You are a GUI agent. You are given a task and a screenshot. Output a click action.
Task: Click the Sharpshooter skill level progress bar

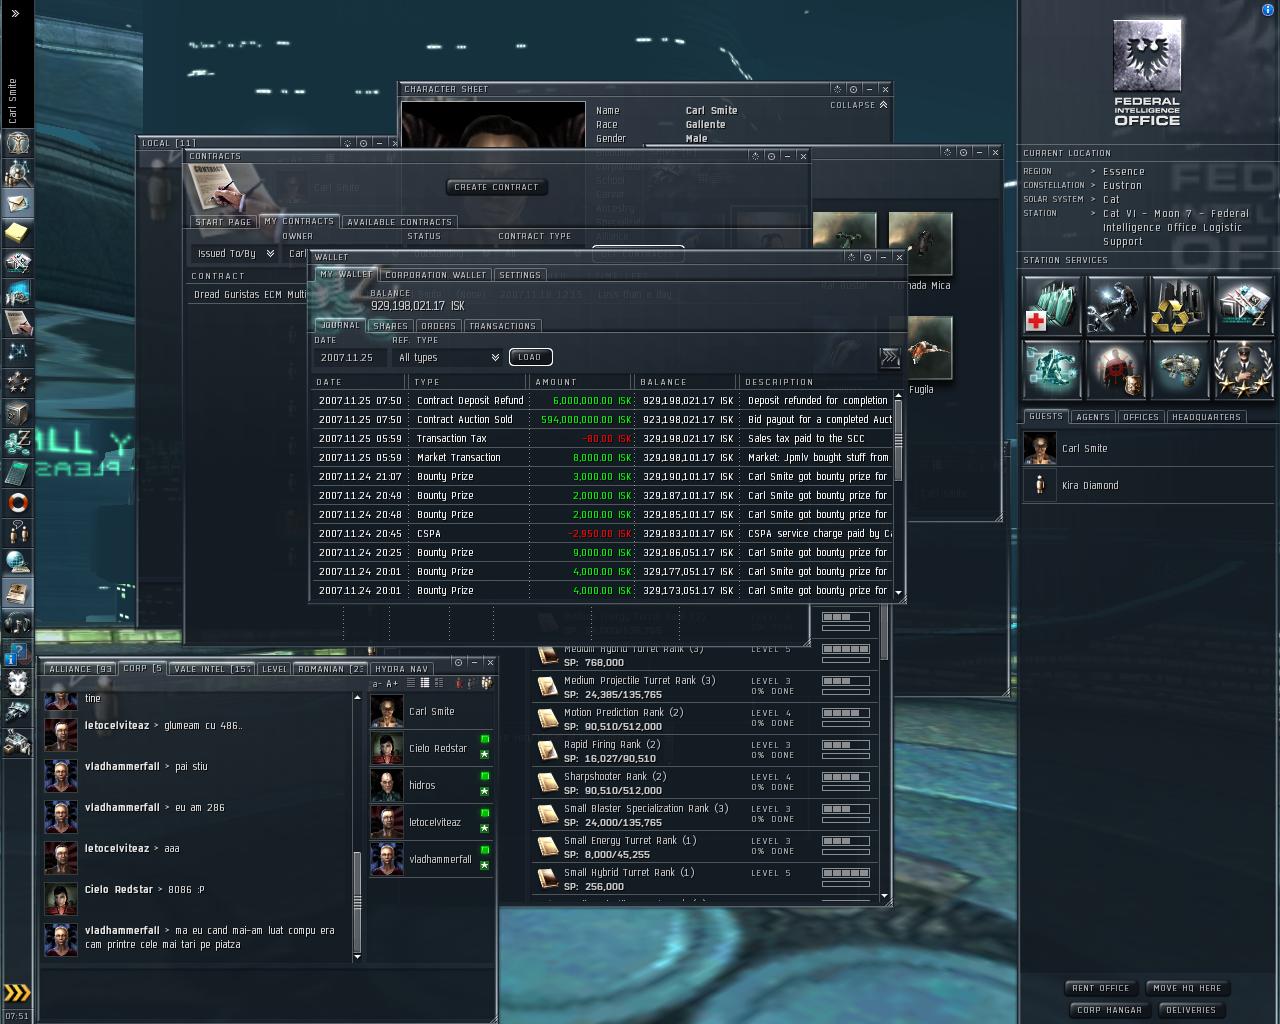(x=845, y=777)
